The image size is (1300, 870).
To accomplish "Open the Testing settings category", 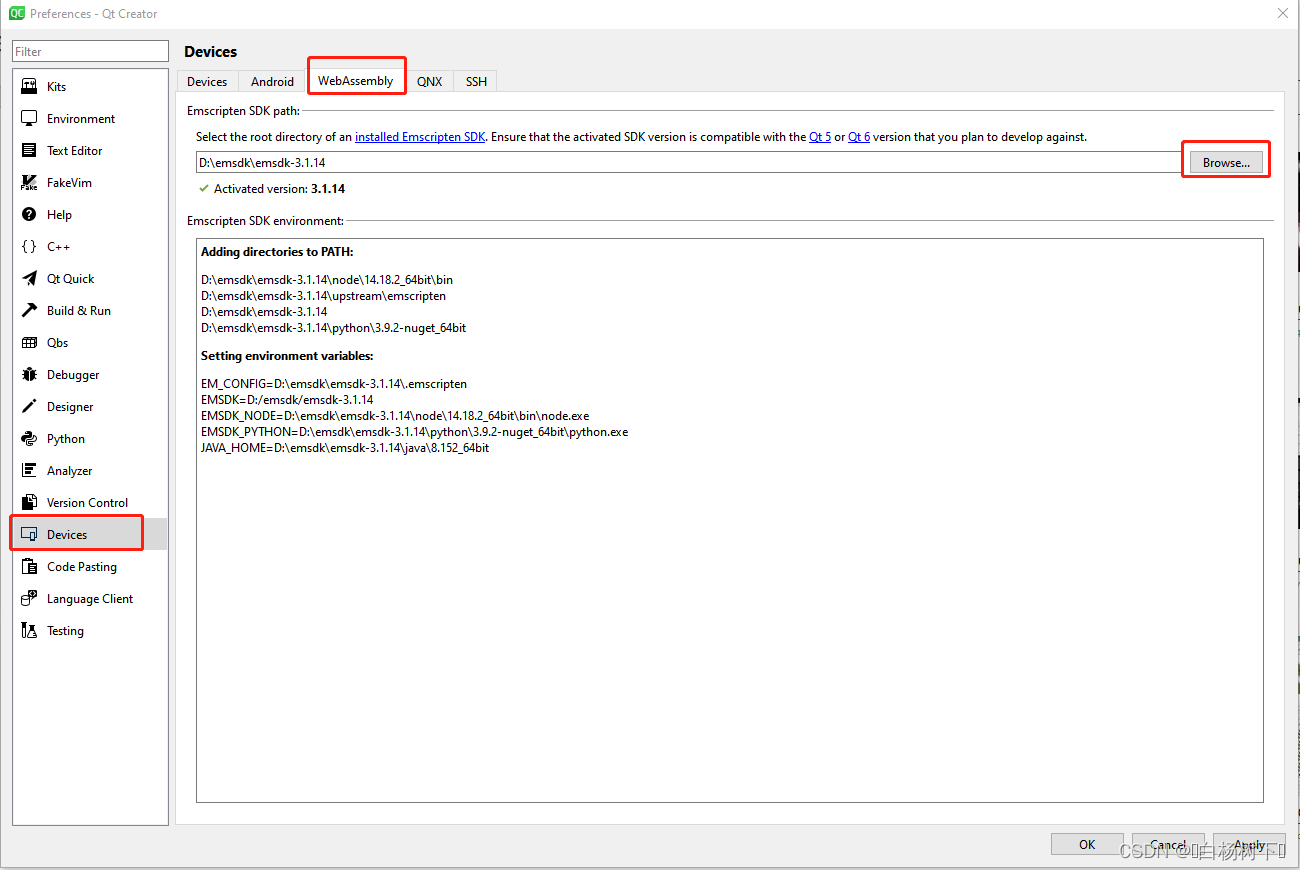I will 65,630.
